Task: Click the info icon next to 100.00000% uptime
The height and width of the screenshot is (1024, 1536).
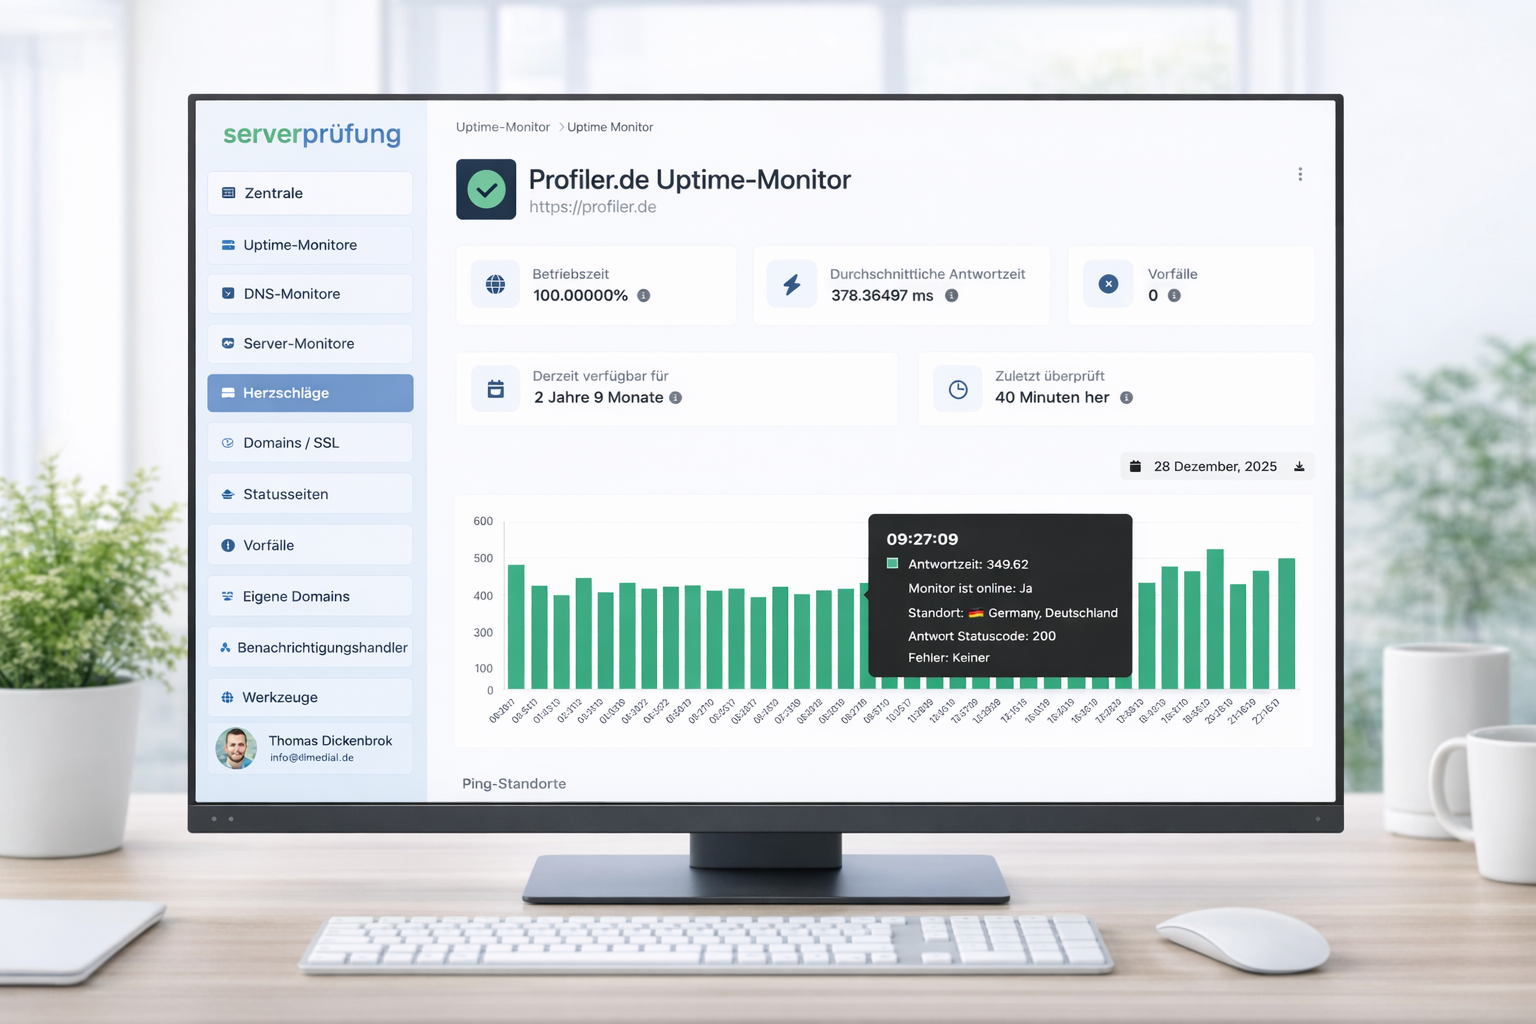Action: coord(643,296)
